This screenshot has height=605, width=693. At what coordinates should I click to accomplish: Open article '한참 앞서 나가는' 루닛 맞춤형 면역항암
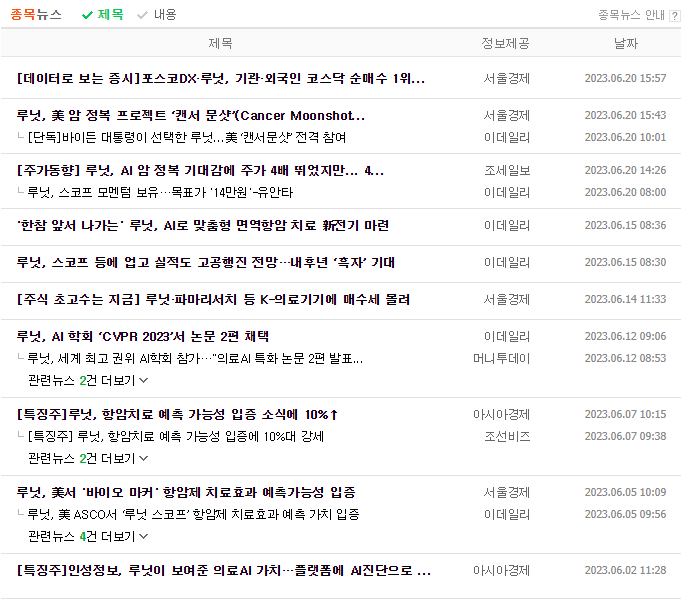(203, 225)
